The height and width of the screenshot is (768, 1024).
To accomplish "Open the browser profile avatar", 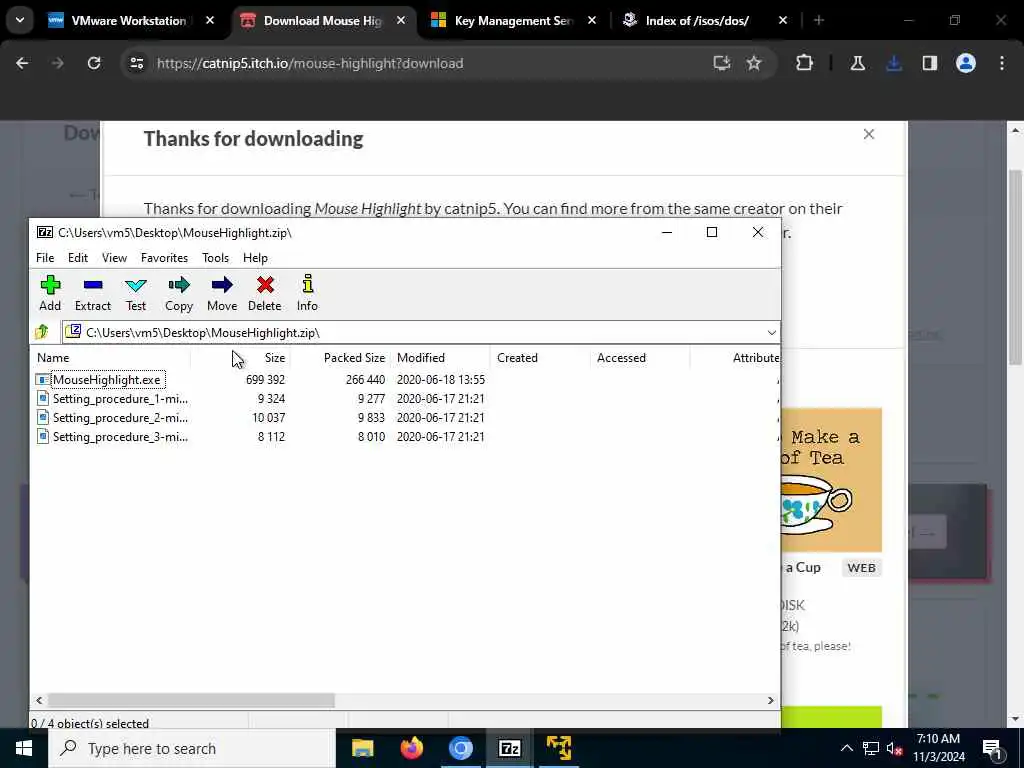I will pos(966,63).
